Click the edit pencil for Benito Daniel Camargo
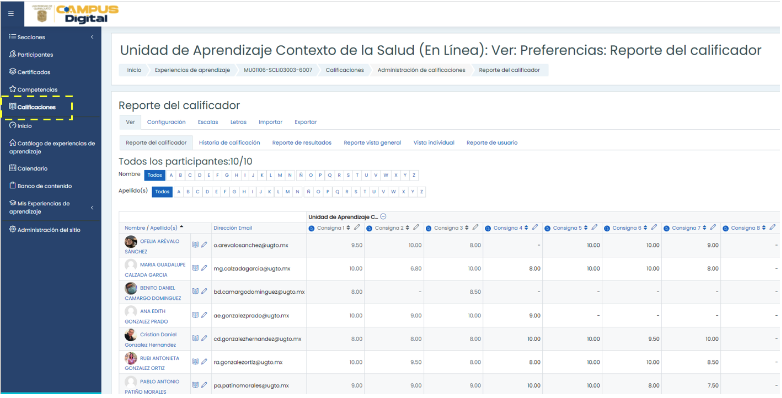The width and height of the screenshot is (782, 398). click(x=204, y=291)
